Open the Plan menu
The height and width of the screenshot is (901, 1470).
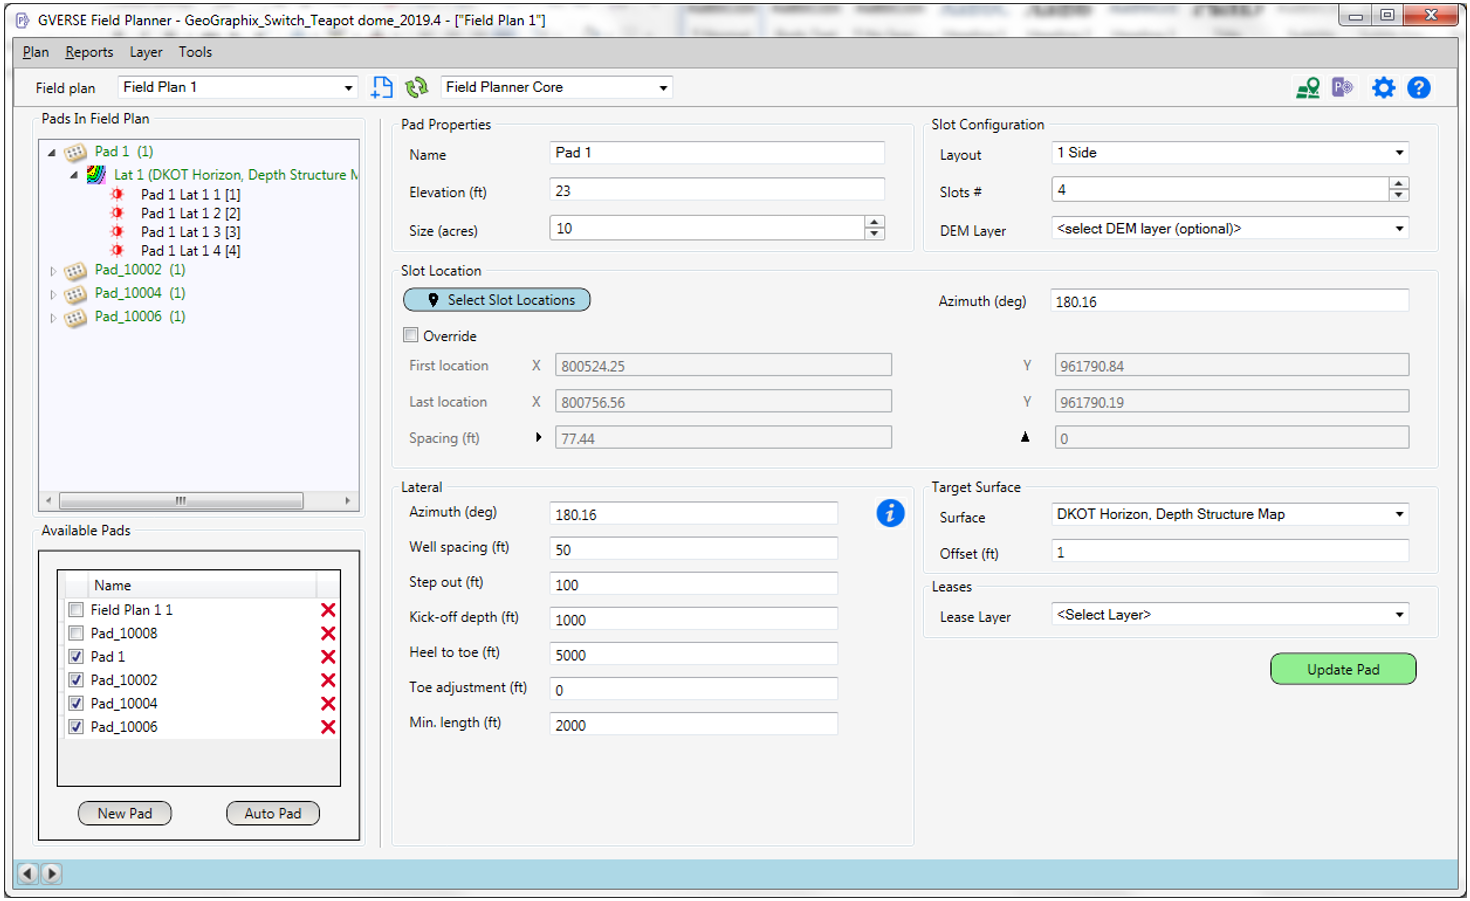tap(35, 52)
